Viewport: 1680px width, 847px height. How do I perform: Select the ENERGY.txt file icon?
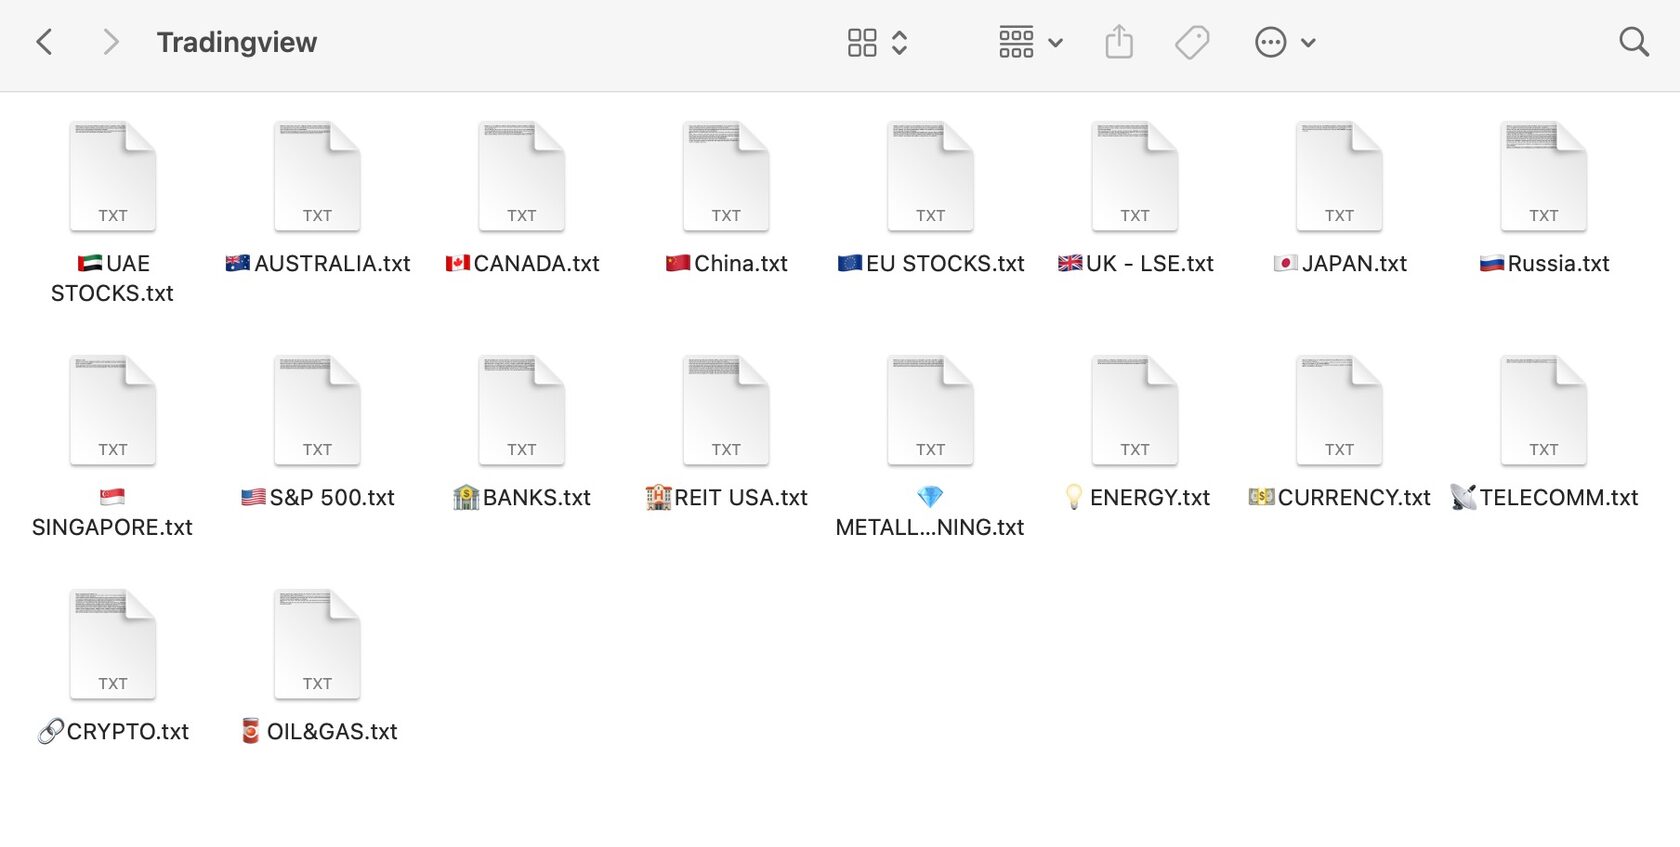point(1135,410)
